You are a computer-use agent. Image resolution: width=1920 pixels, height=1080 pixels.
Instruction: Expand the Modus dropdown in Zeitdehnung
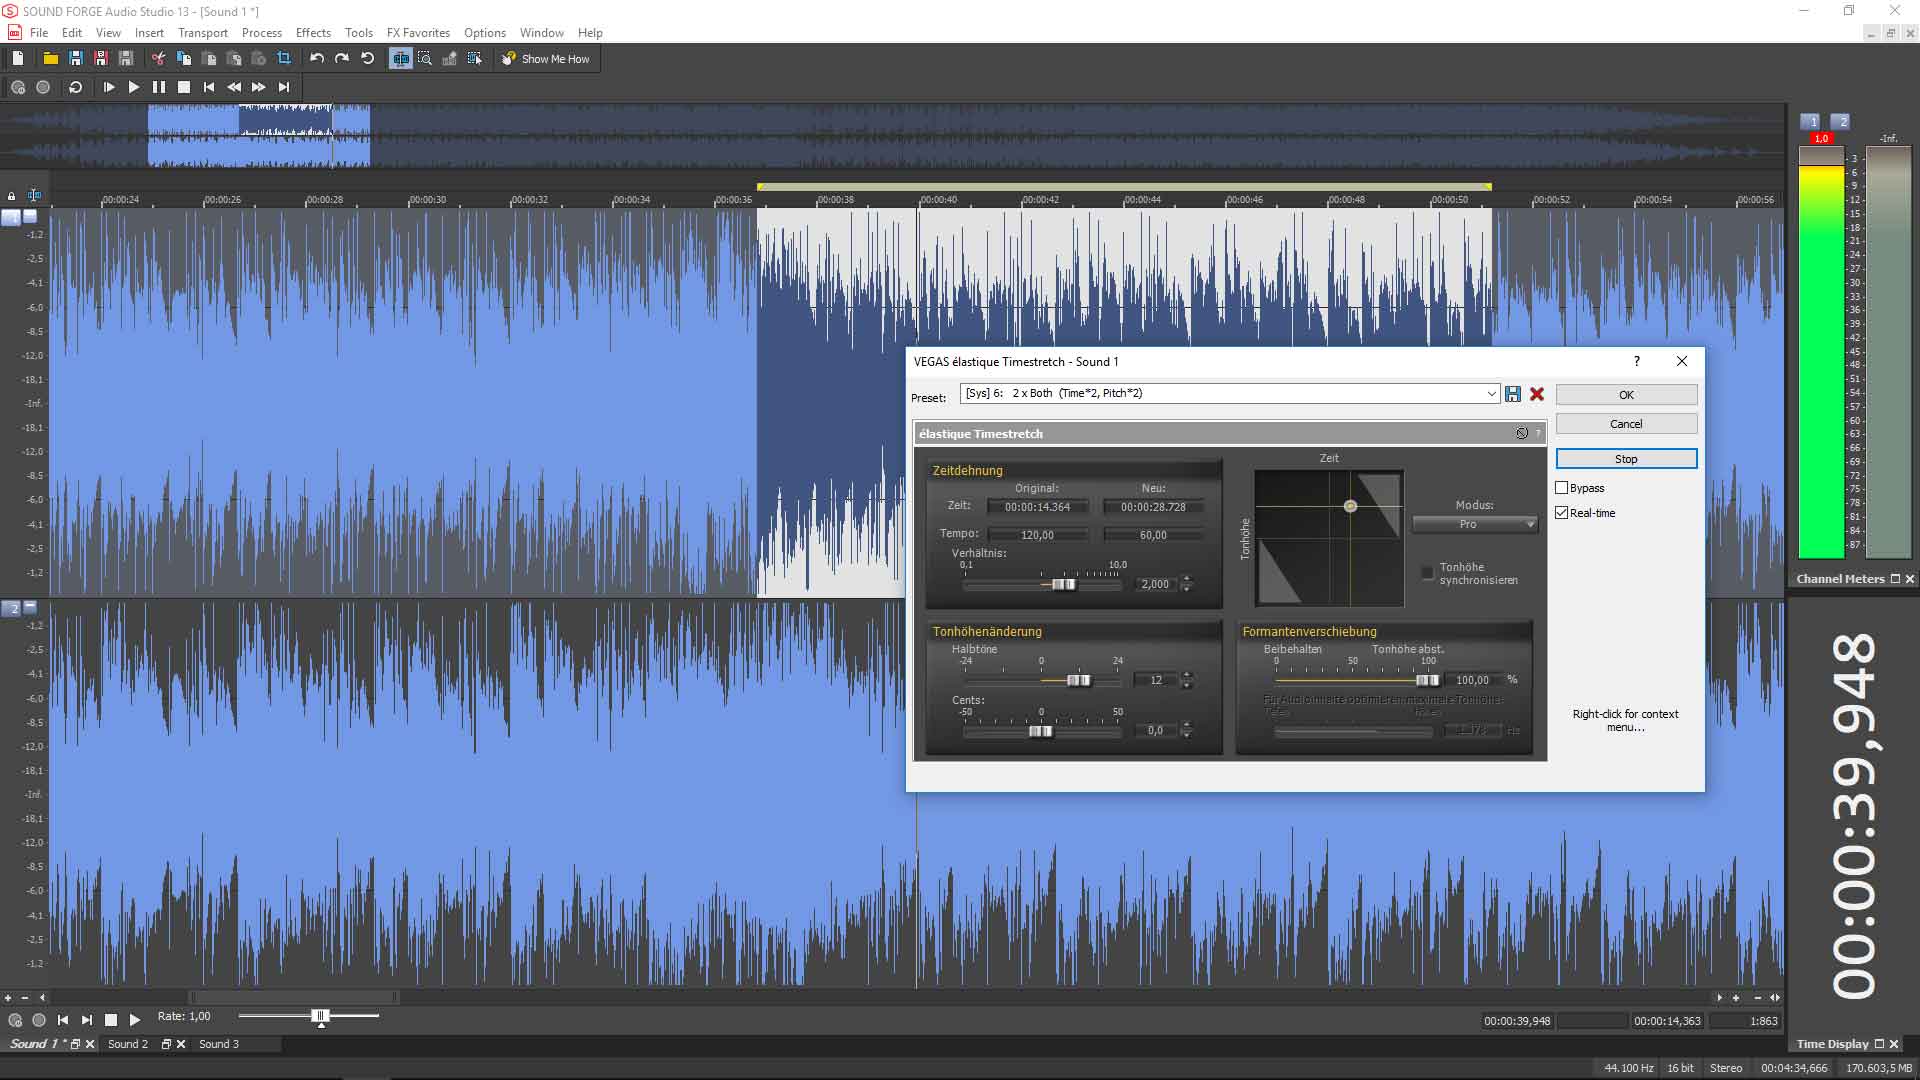click(x=1526, y=524)
